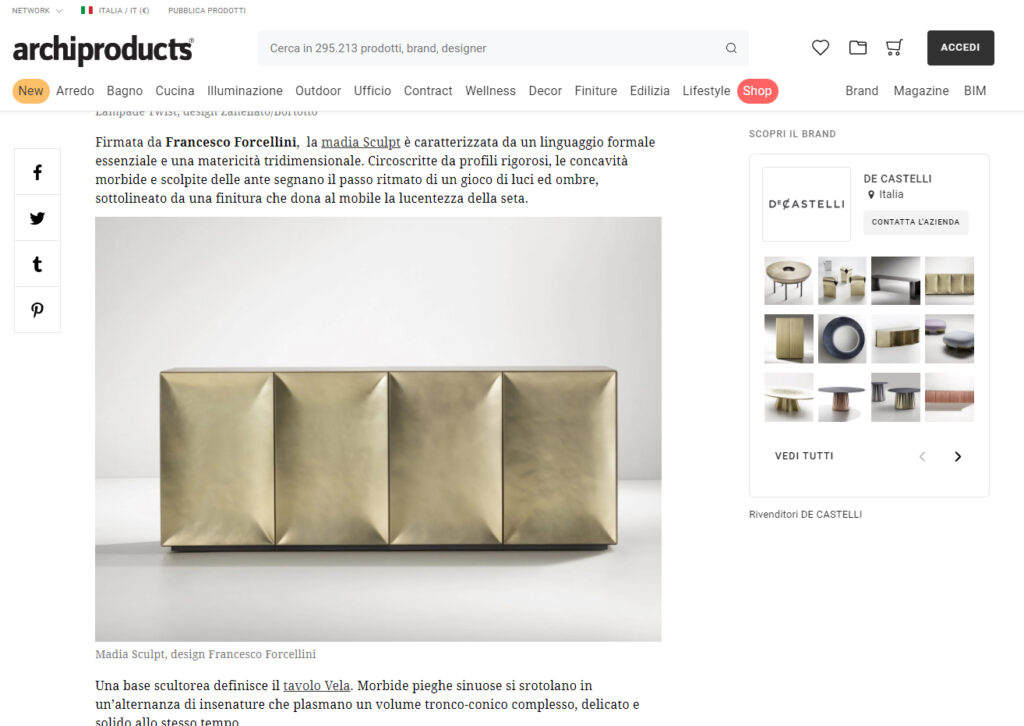Pin article on Pinterest
Screen dimensions: 1024x726
(x=37, y=309)
